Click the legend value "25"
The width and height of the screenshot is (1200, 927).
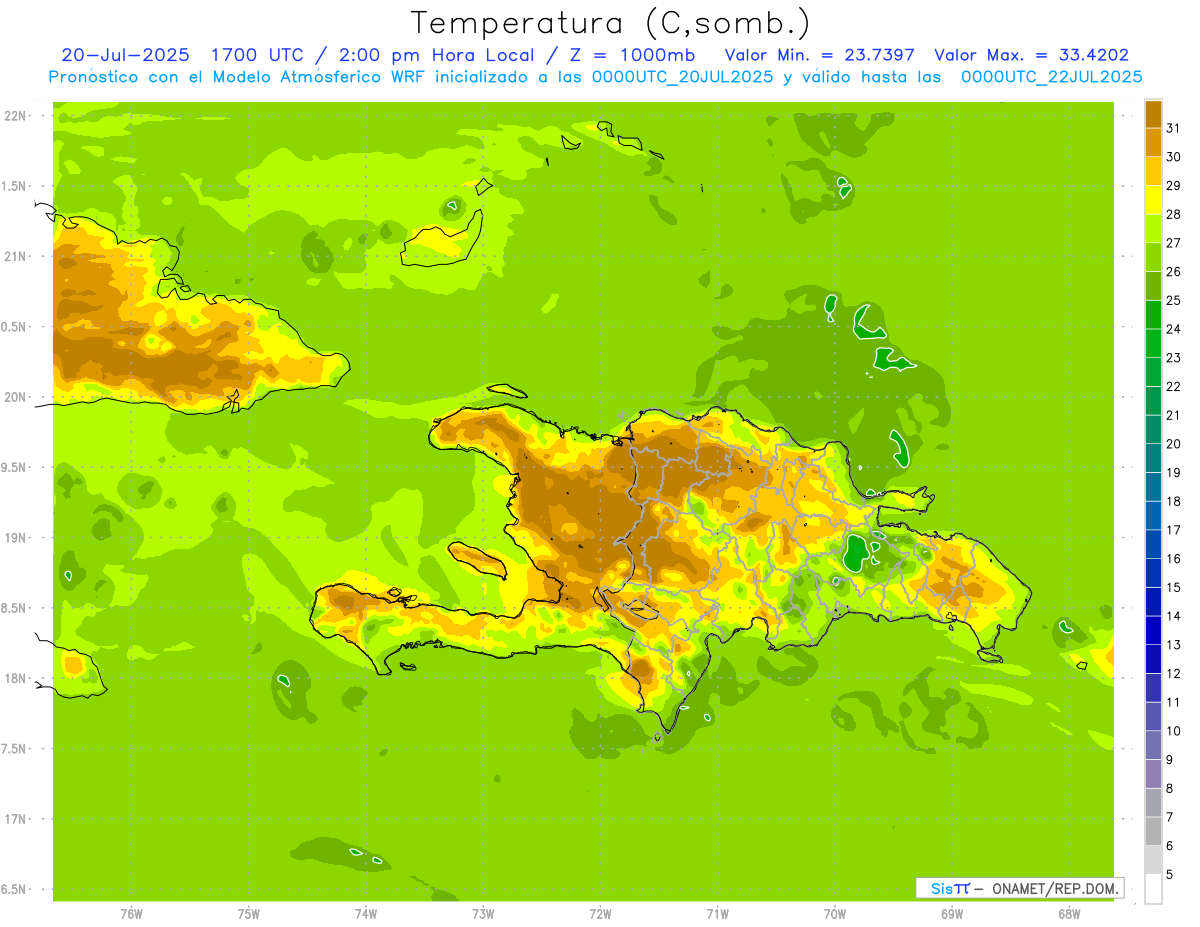pyautogui.click(x=1174, y=300)
